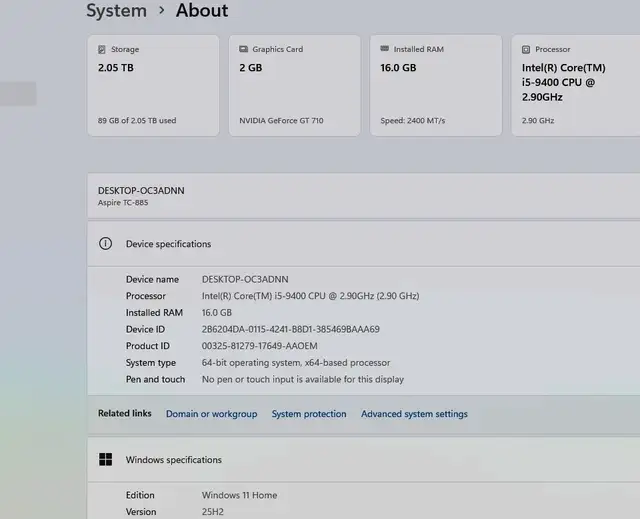
Task: Click the Version label
Action: [x=141, y=512]
